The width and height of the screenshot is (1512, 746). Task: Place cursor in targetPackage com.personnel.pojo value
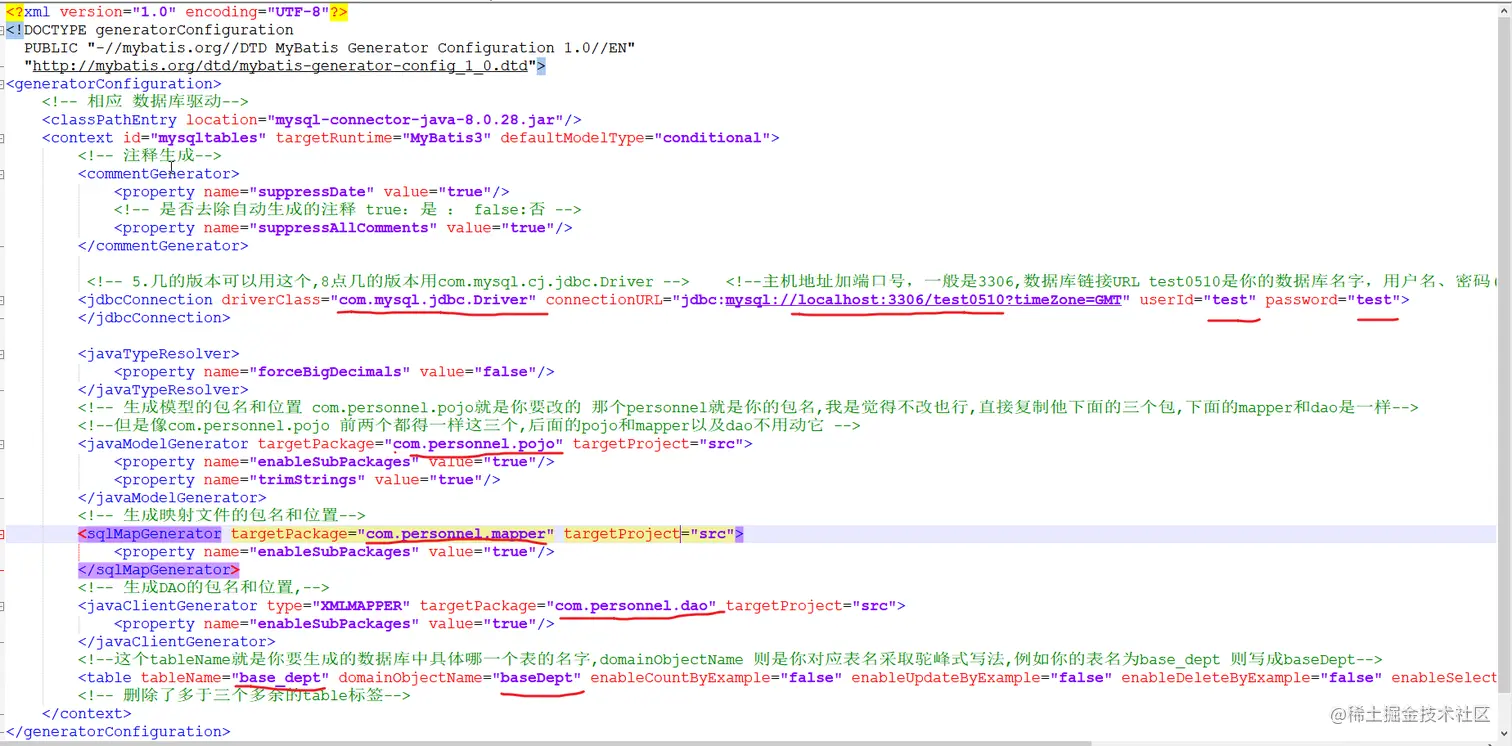click(473, 443)
